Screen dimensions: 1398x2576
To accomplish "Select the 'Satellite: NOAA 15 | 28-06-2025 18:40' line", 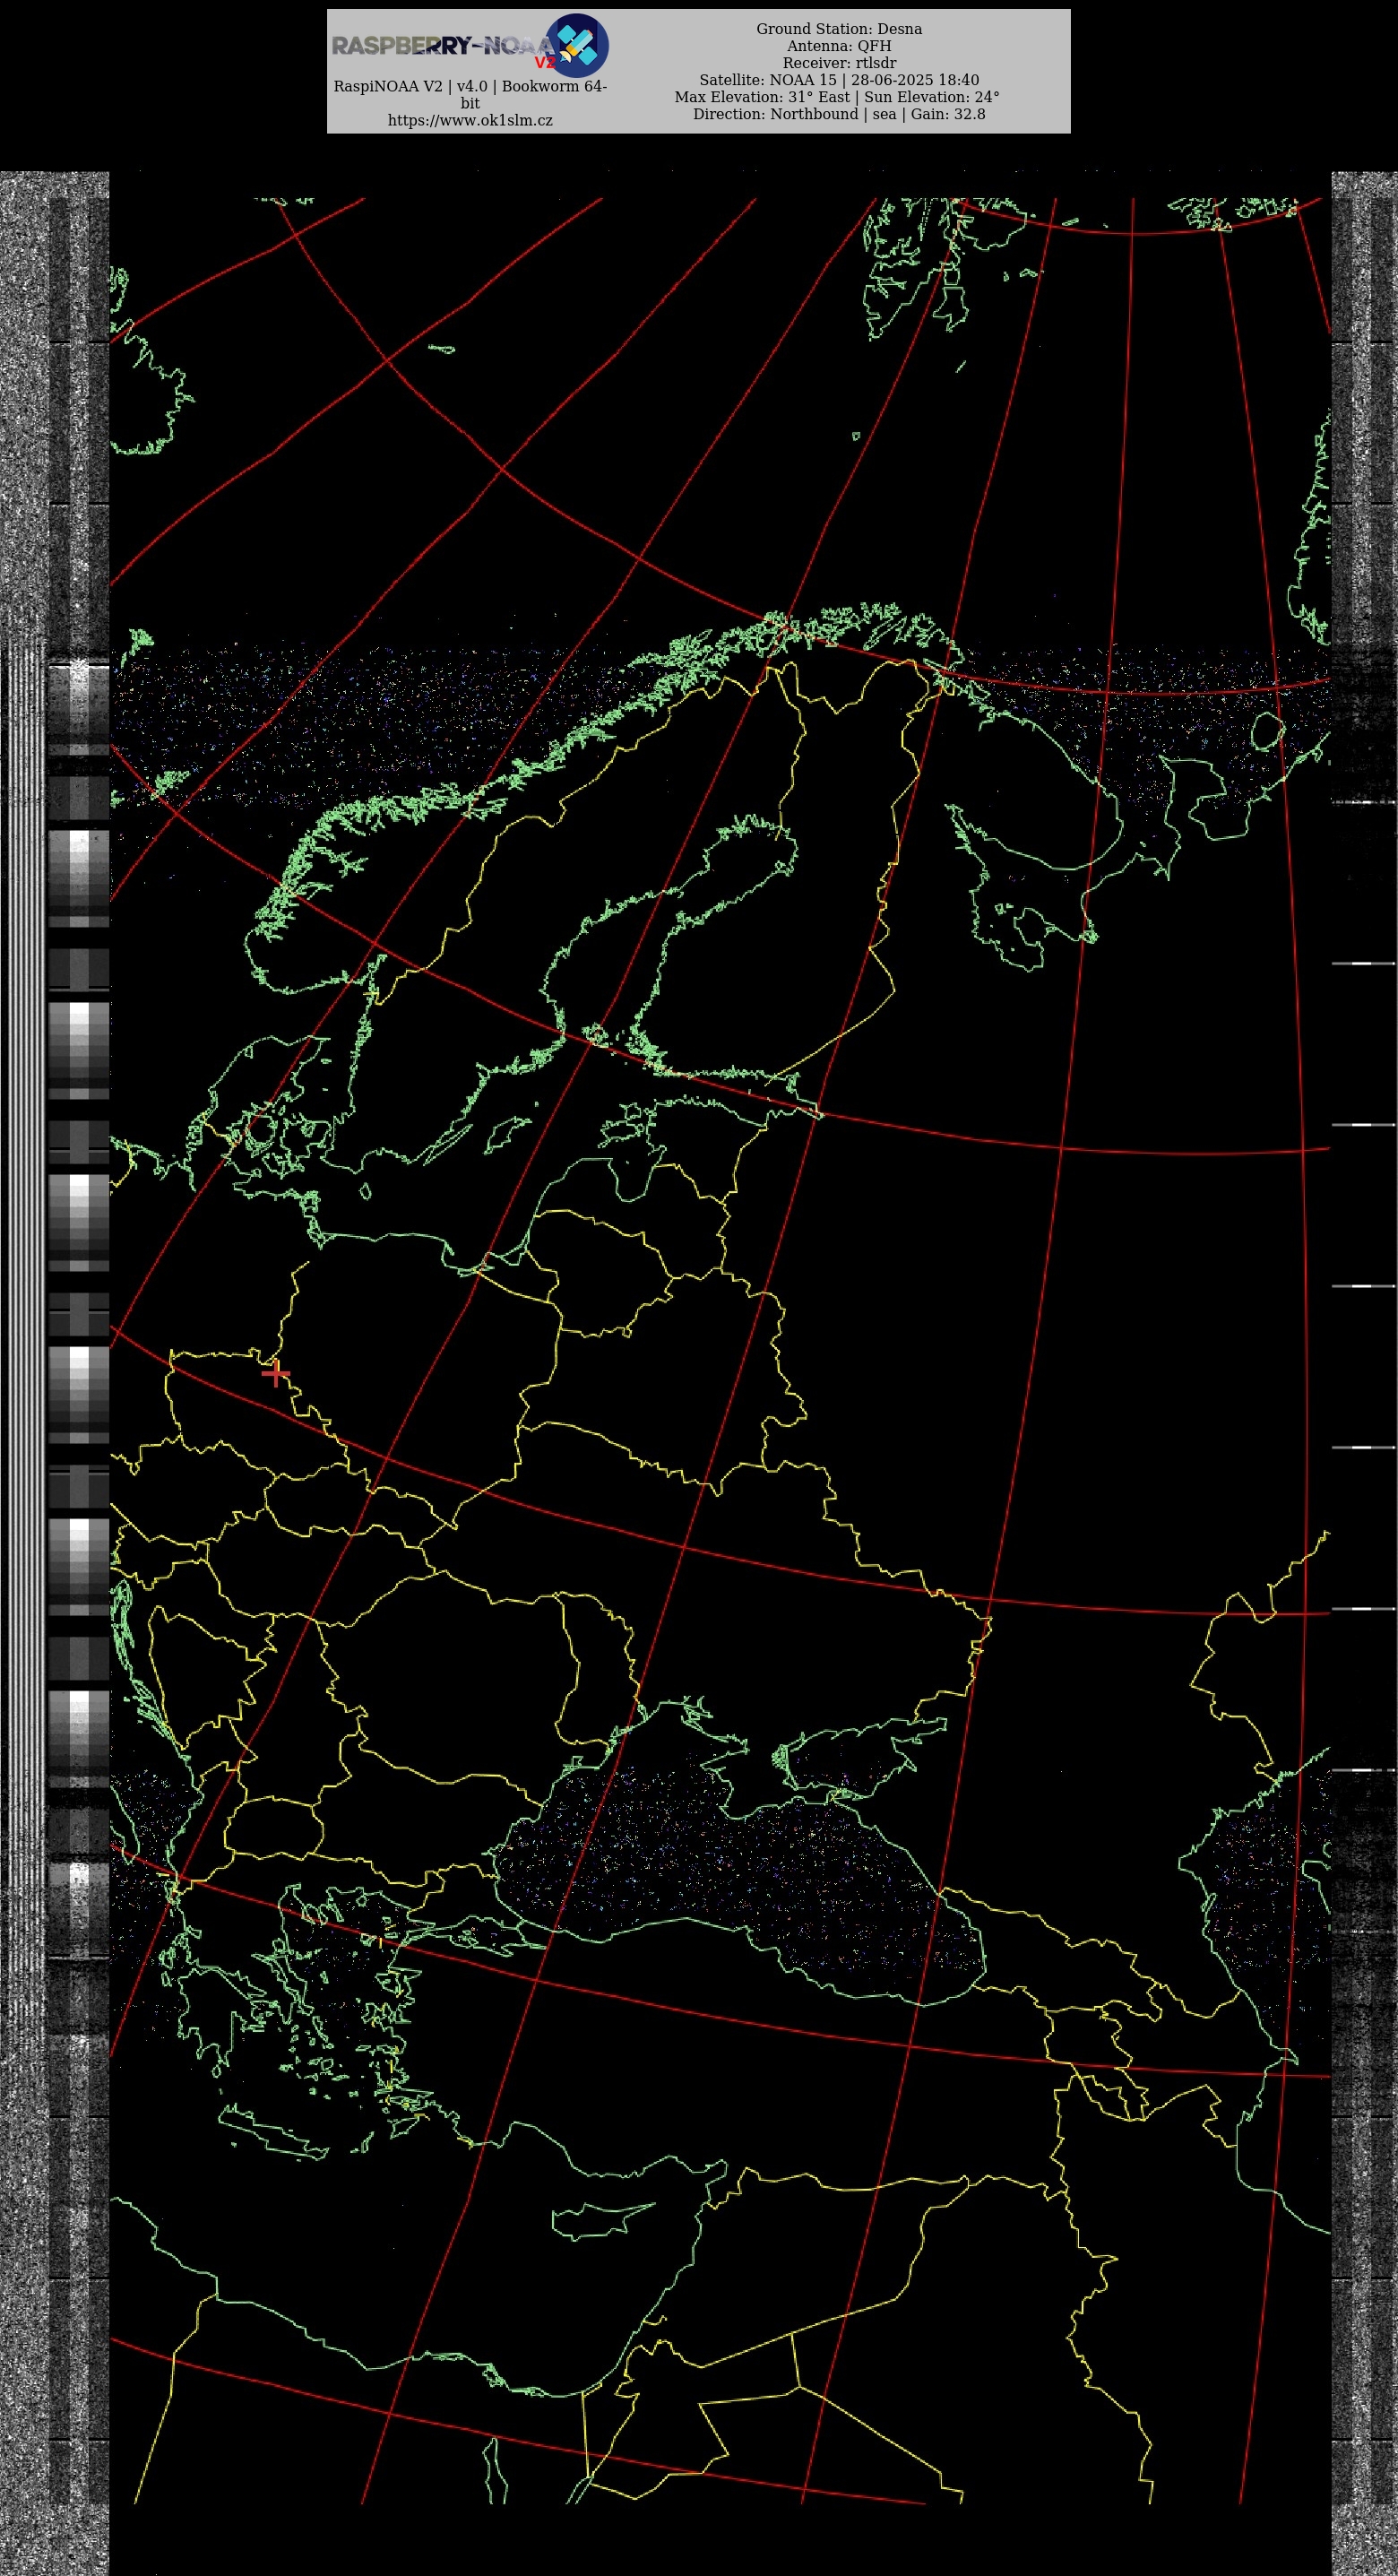I will 839,80.
